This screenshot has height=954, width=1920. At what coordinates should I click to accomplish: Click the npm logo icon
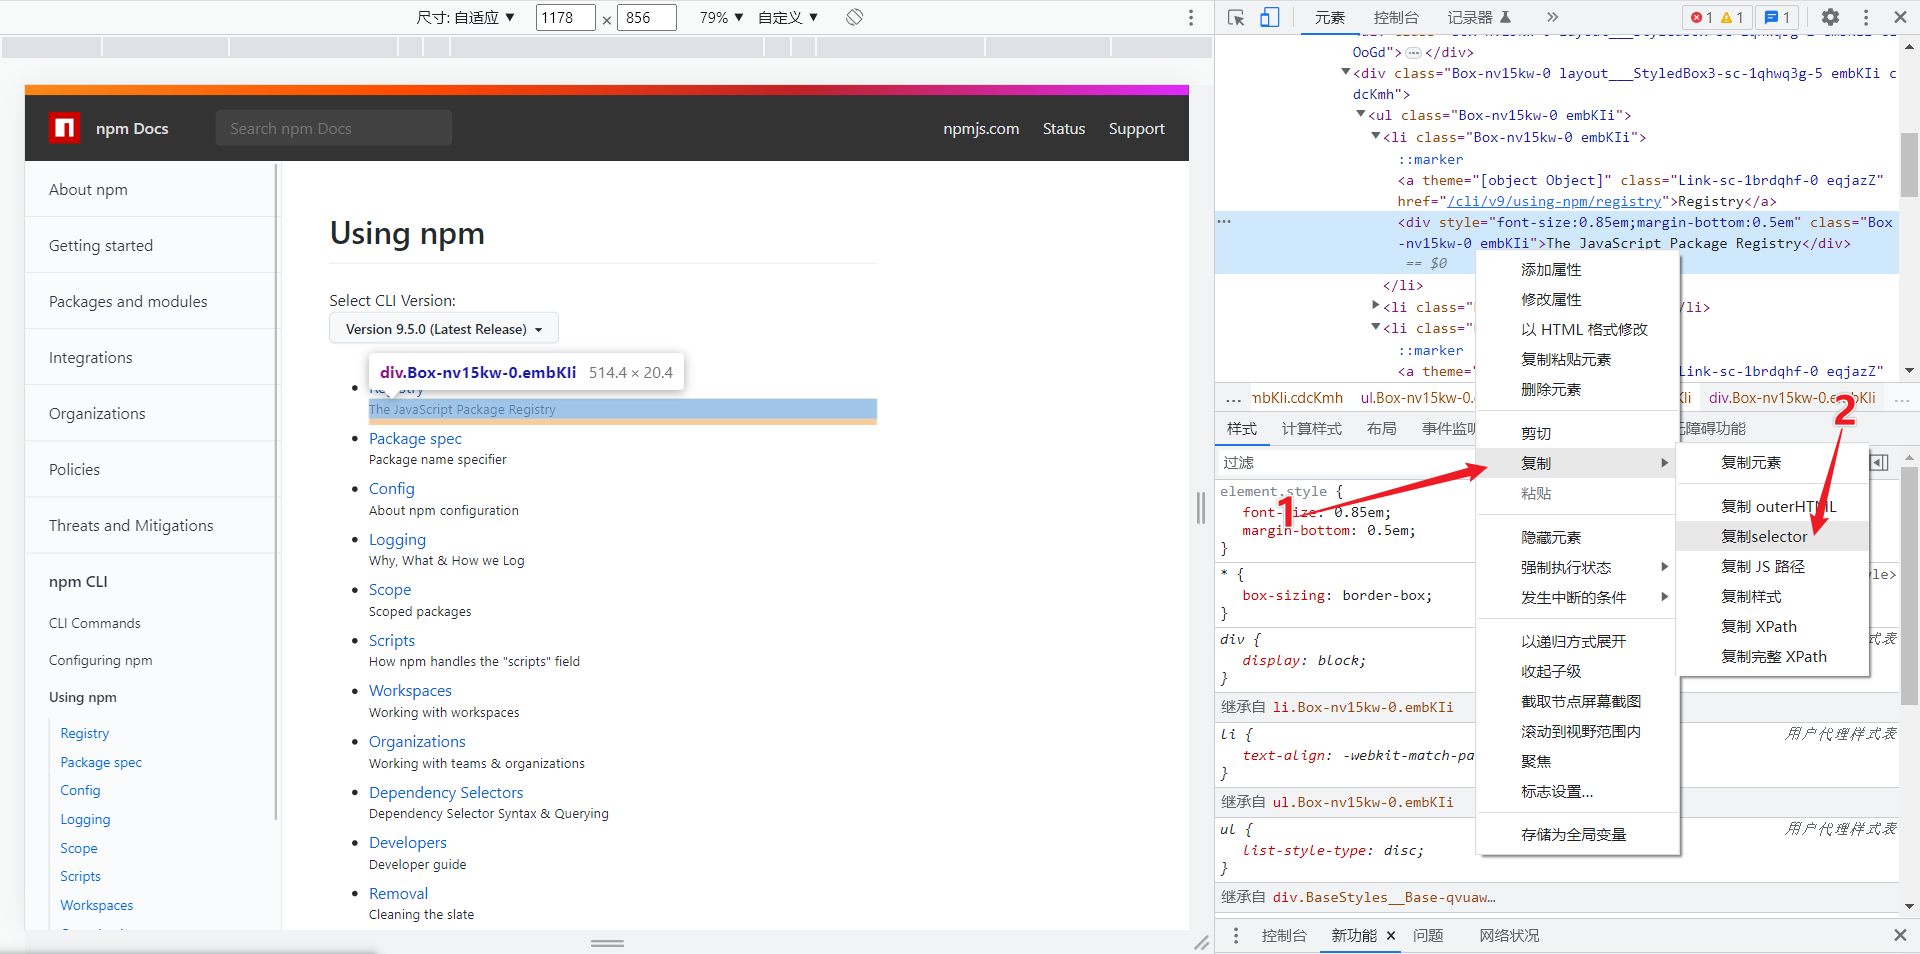point(65,128)
